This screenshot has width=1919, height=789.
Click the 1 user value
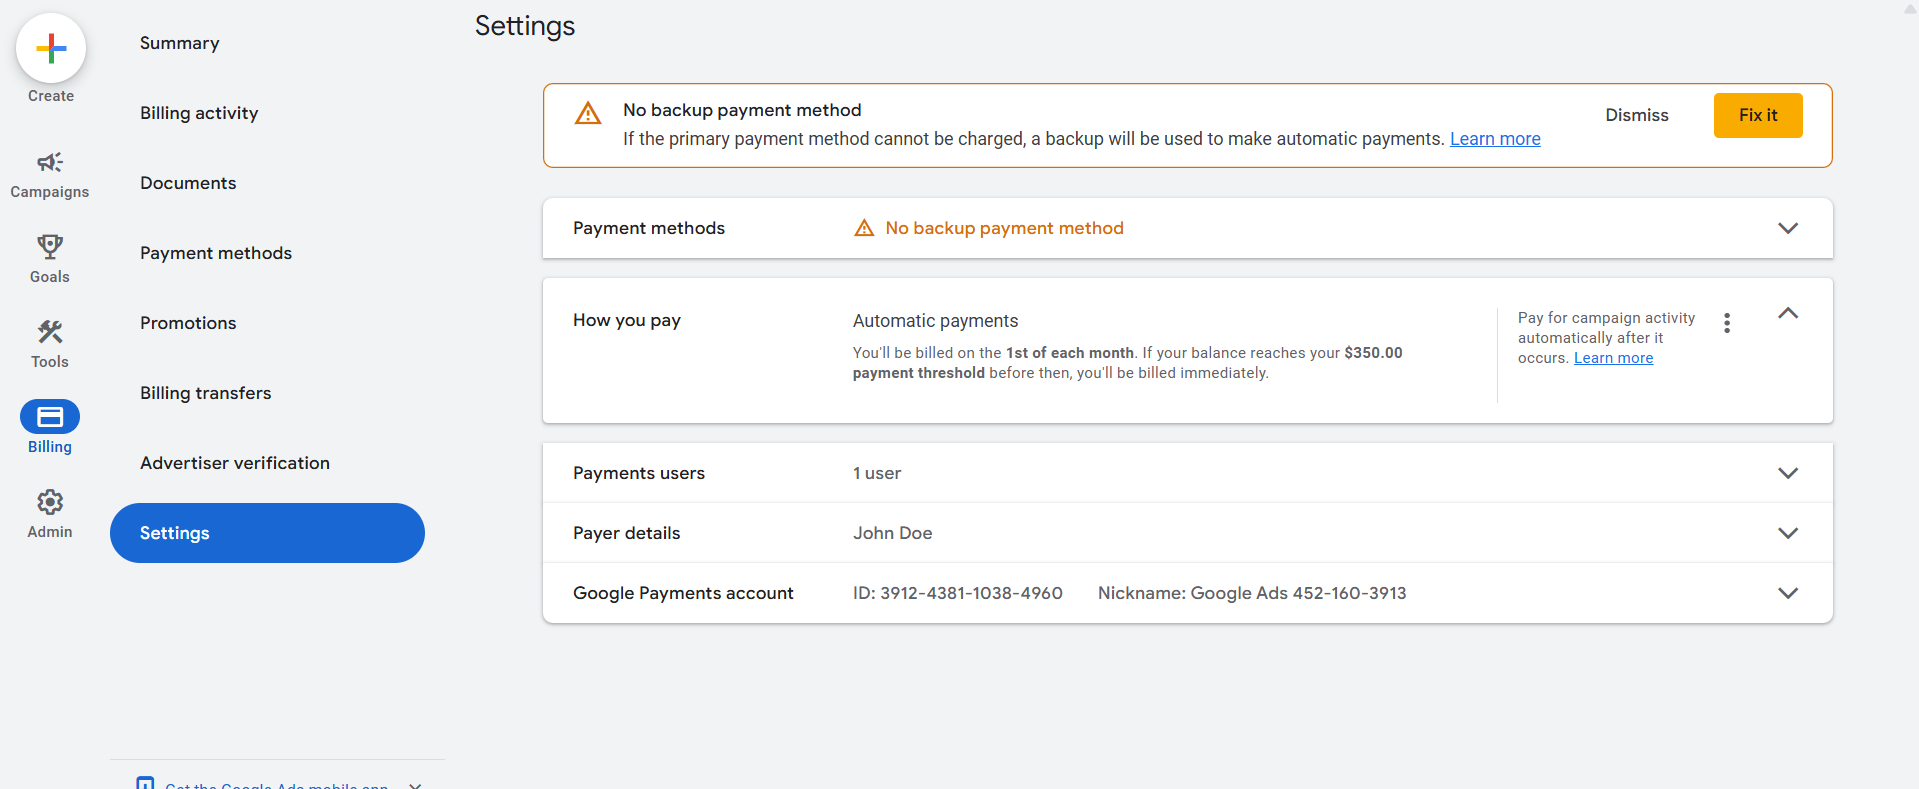click(x=877, y=473)
